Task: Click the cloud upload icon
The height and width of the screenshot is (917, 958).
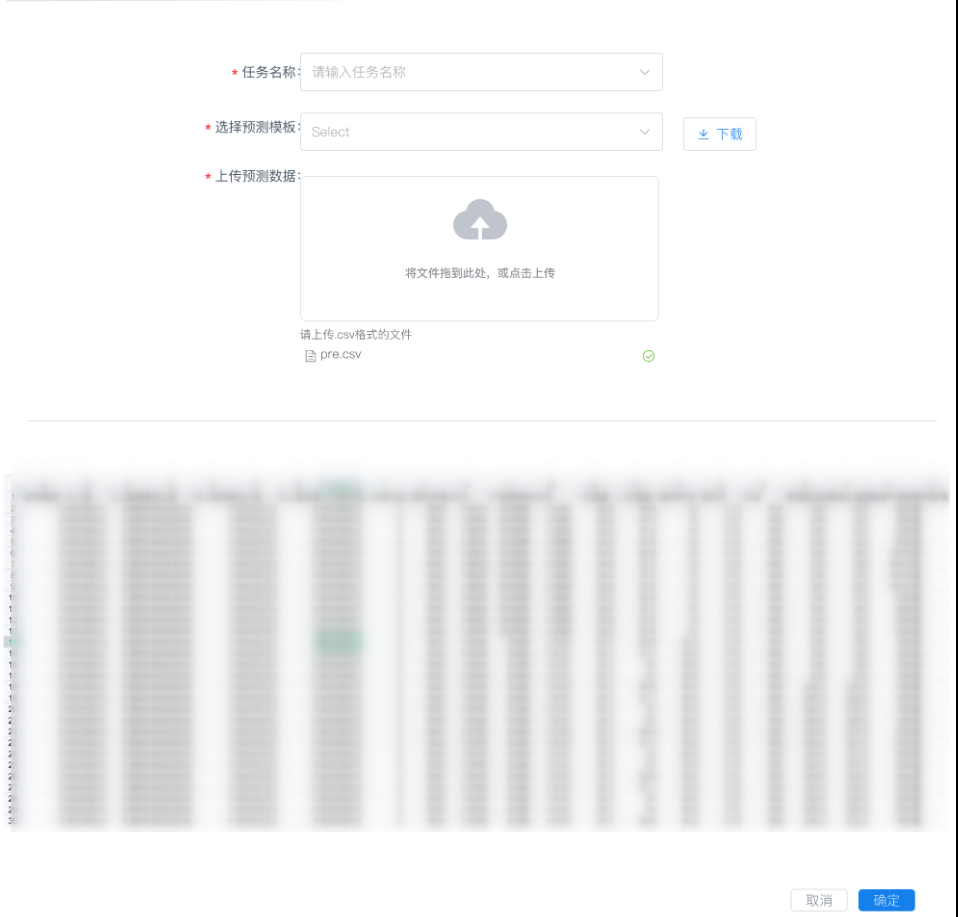Action: (480, 221)
